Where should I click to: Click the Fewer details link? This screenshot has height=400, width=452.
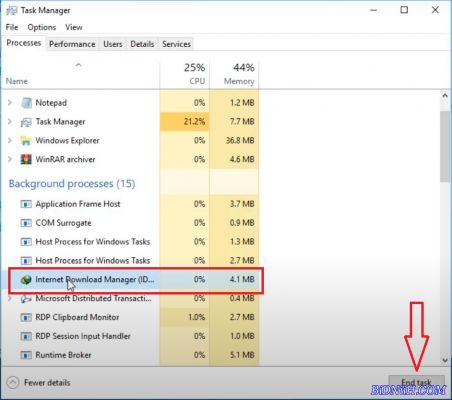tap(47, 383)
